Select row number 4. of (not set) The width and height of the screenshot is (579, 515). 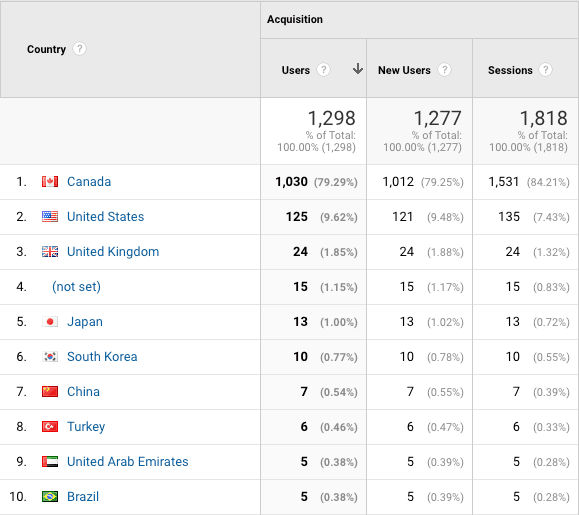[x=21, y=287]
